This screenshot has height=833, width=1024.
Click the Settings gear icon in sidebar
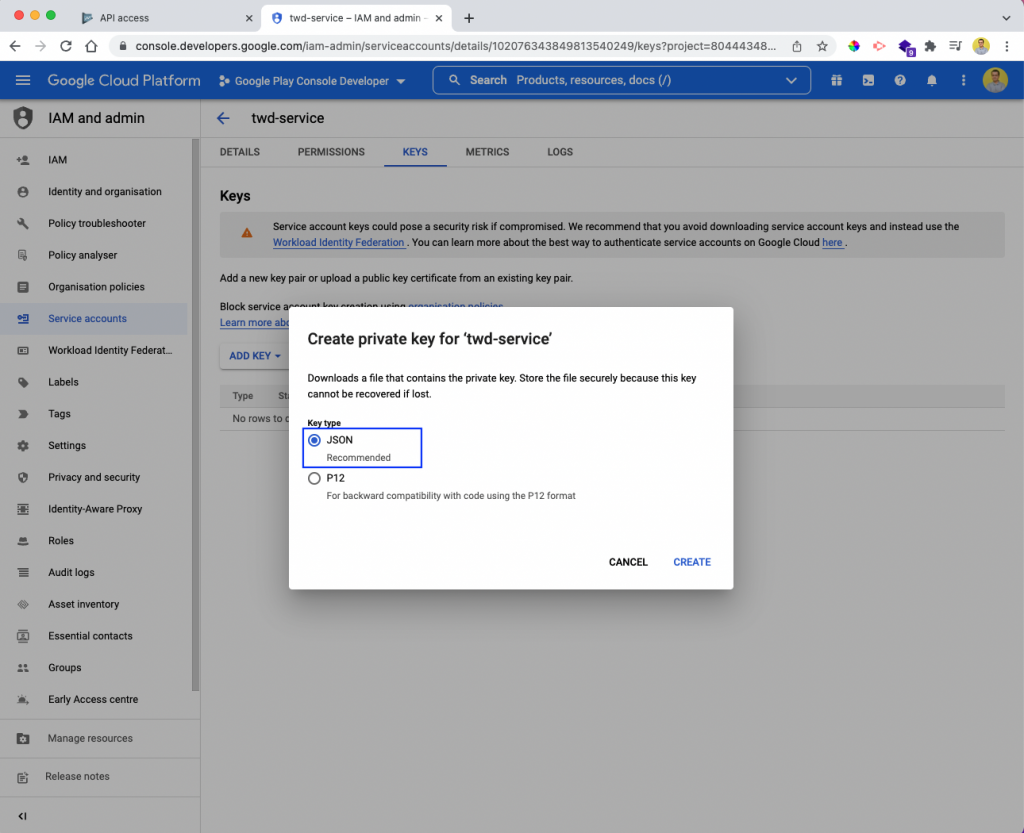coord(23,446)
